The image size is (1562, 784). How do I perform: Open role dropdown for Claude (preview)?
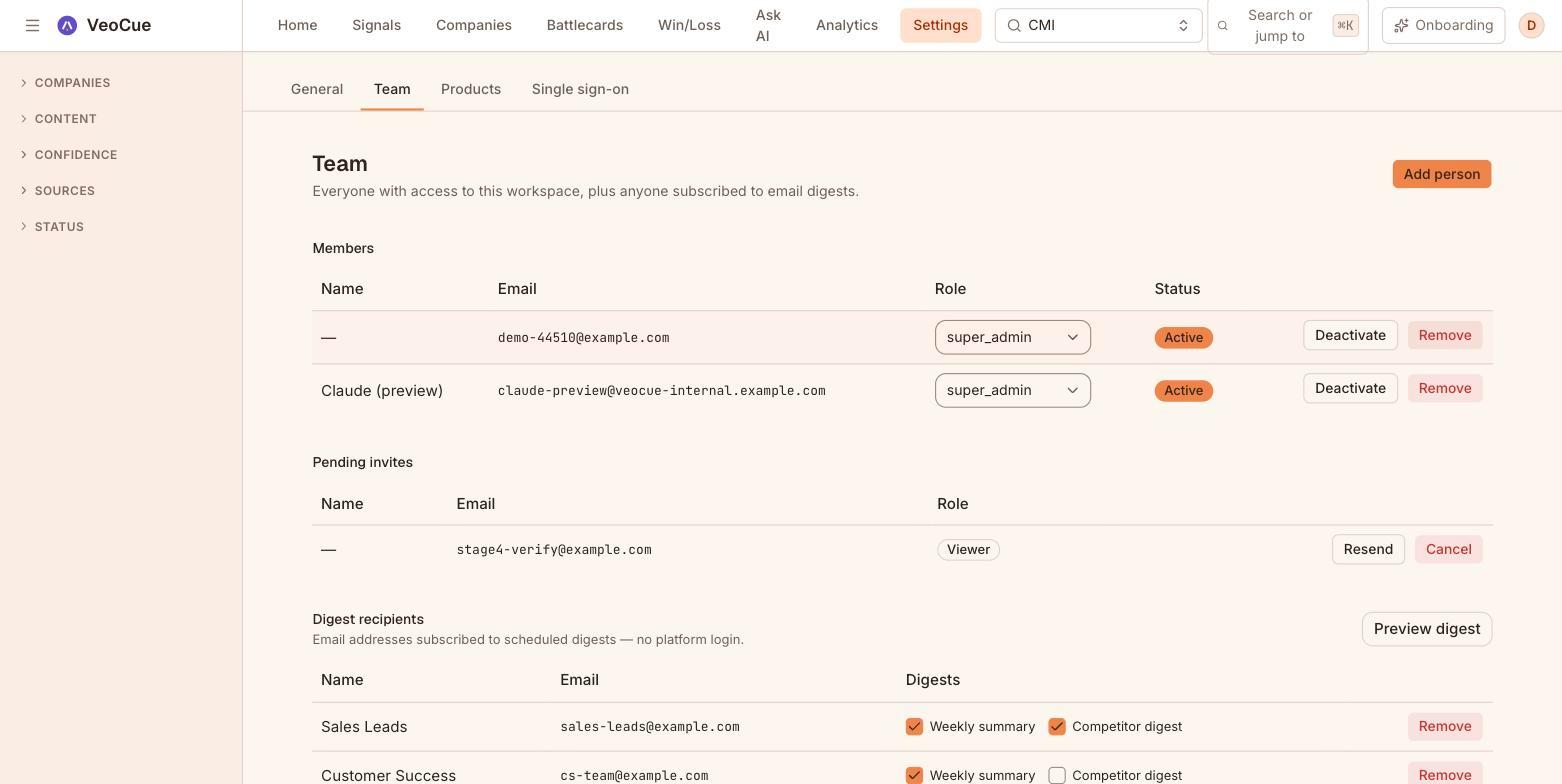(x=1012, y=390)
